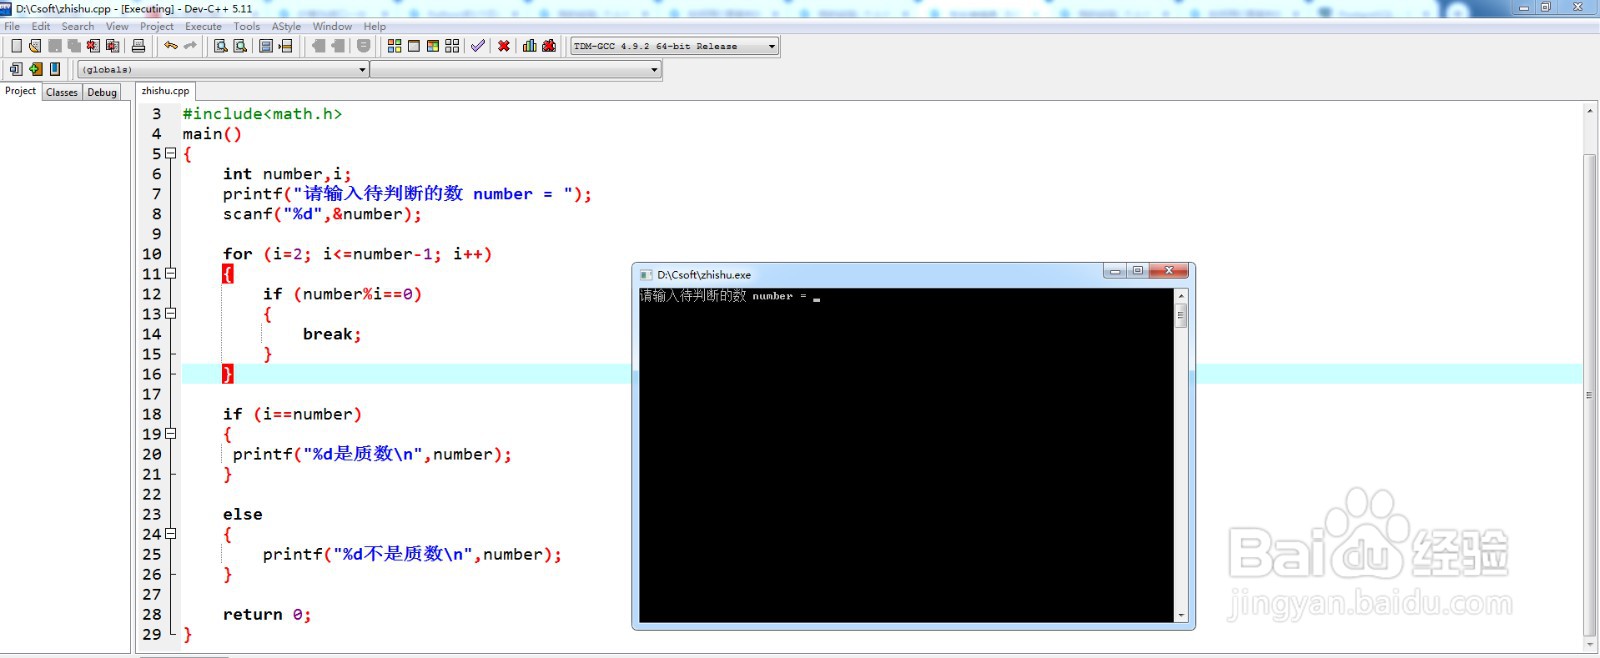Click the Redo arrow icon
The width and height of the screenshot is (1600, 658).
(190, 46)
